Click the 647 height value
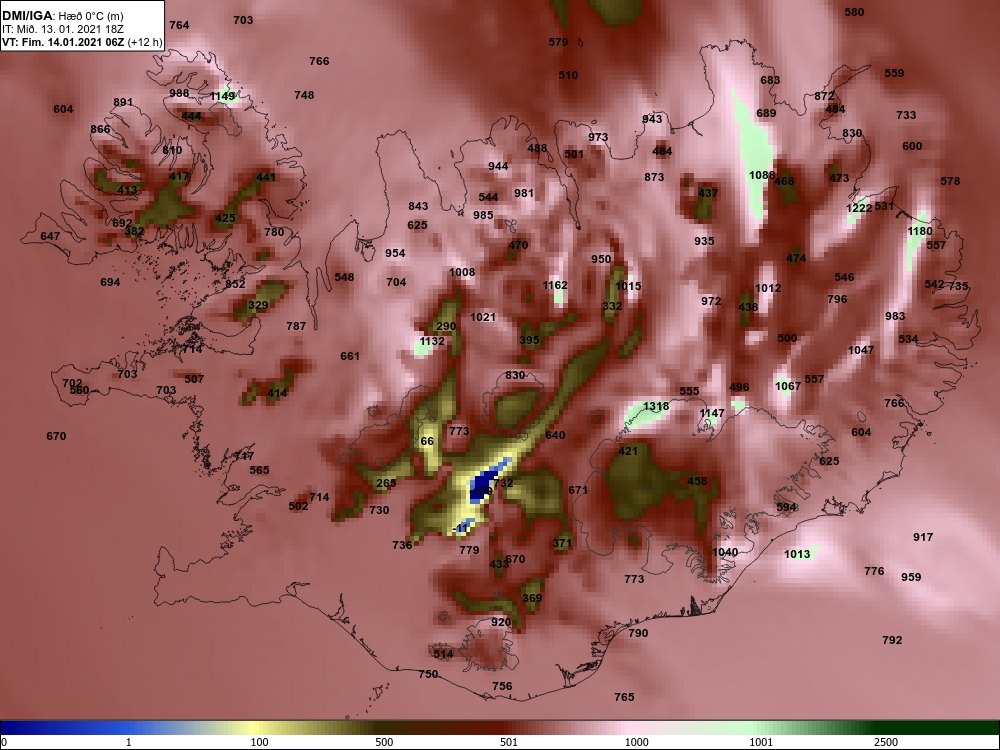The height and width of the screenshot is (750, 1000). pyautogui.click(x=50, y=237)
